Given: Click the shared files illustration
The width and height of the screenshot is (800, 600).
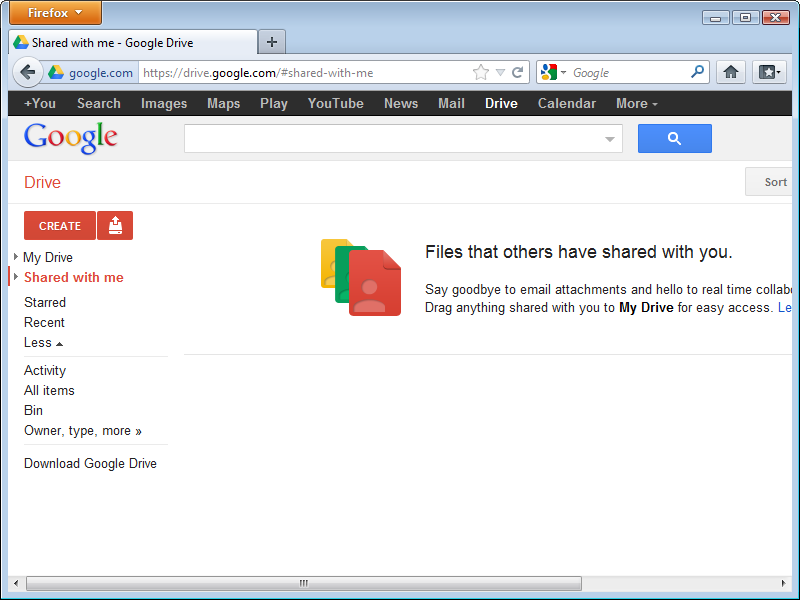Looking at the screenshot, I should pos(361,277).
